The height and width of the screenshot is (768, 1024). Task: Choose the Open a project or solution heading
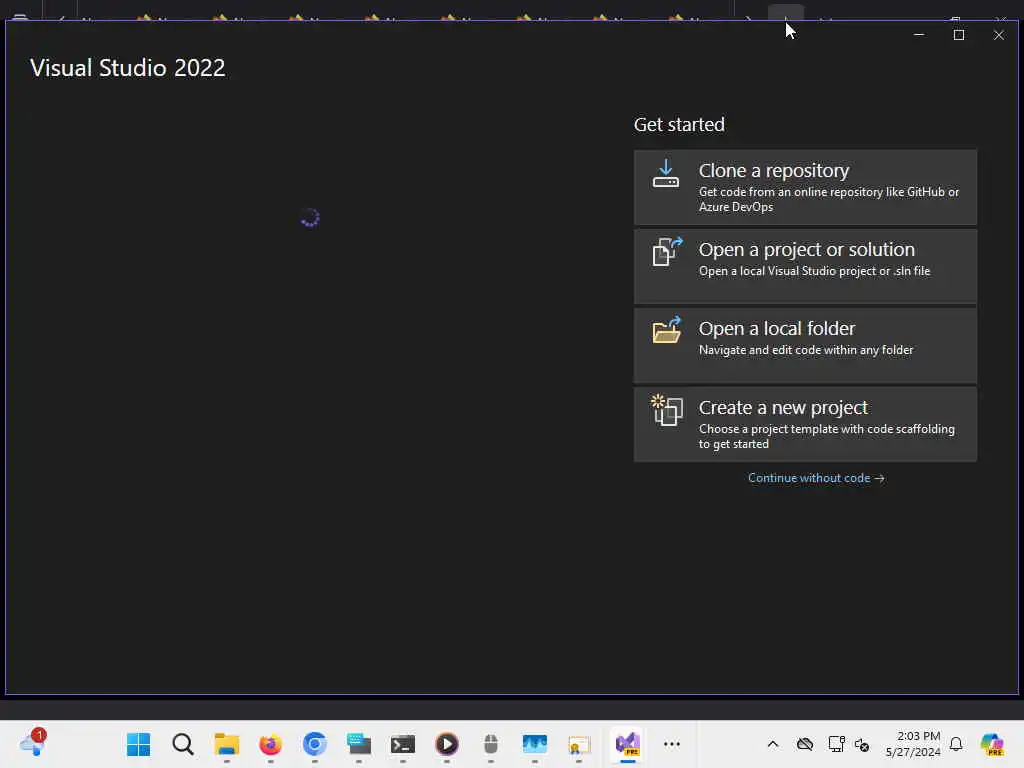pyautogui.click(x=807, y=249)
